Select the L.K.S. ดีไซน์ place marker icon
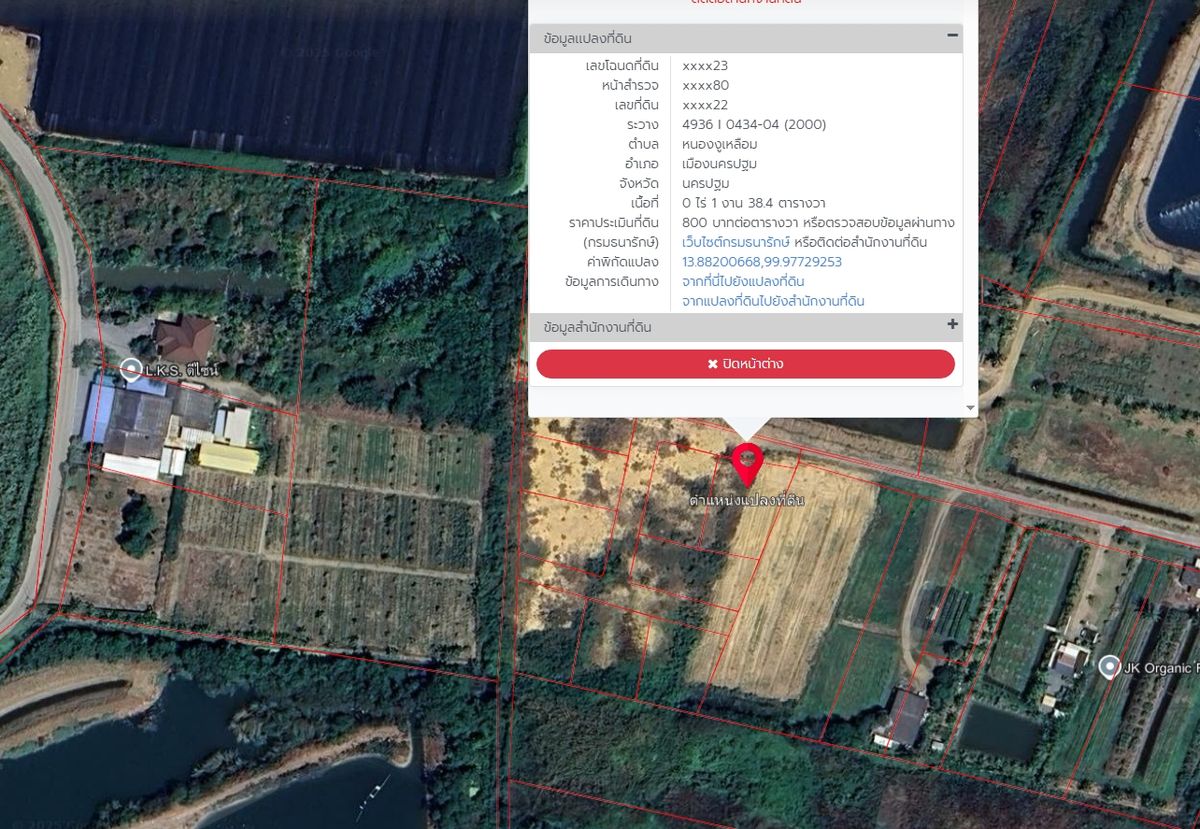This screenshot has width=1200, height=829. (130, 370)
